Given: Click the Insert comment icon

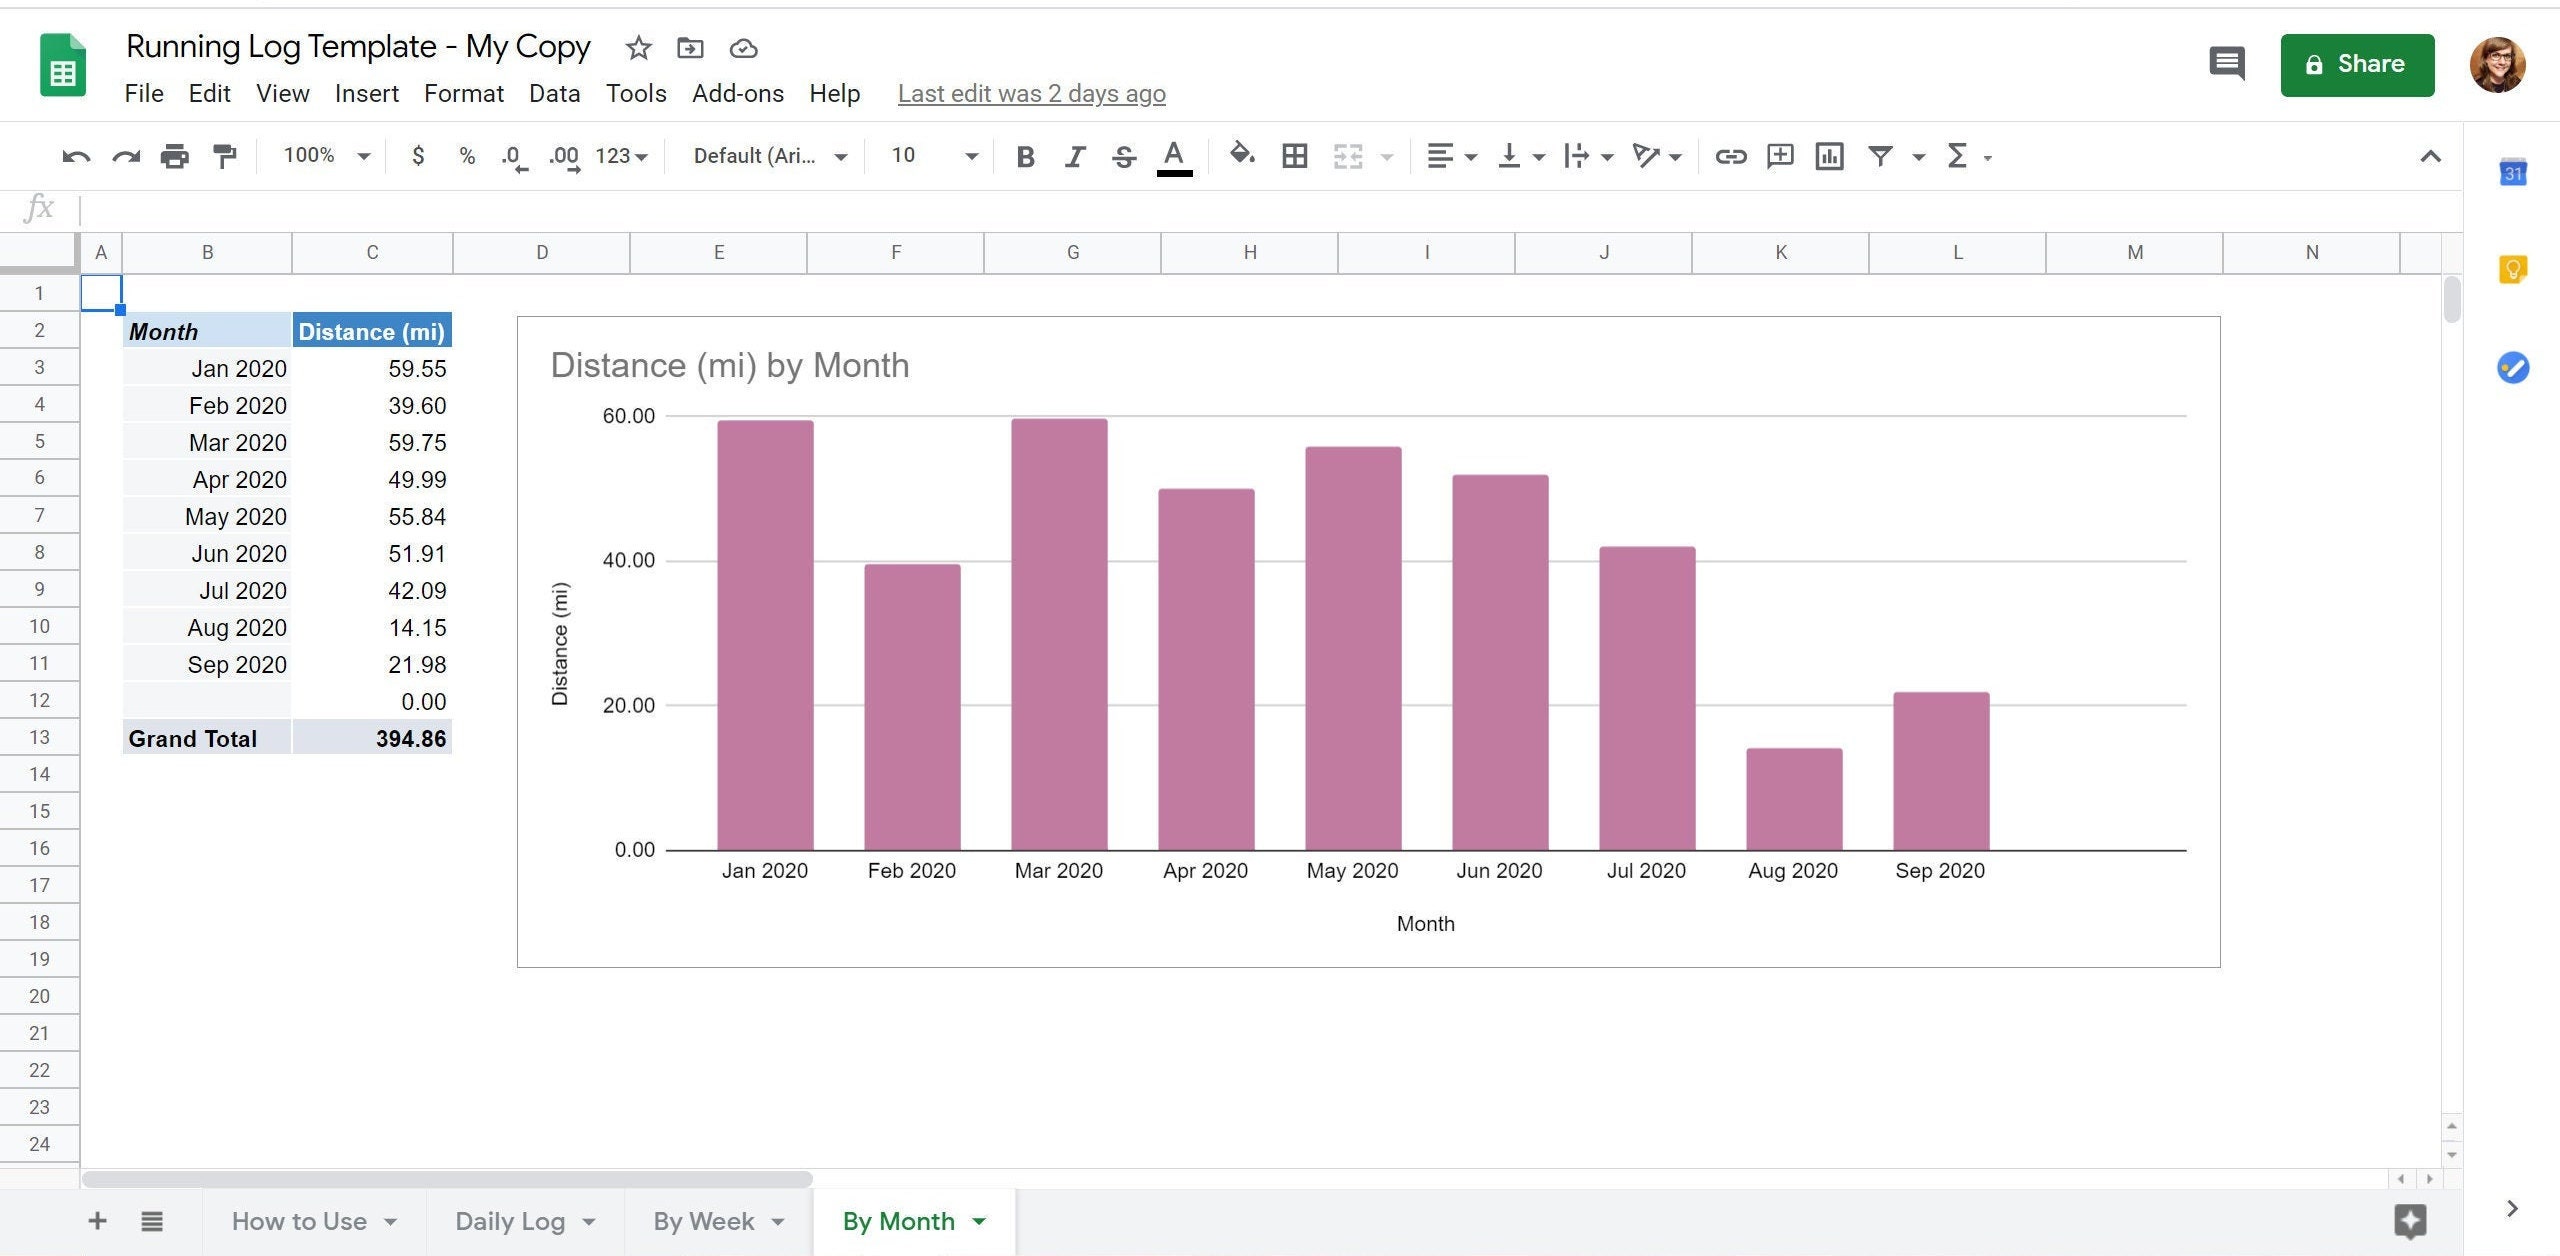Looking at the screenshot, I should tap(1780, 156).
